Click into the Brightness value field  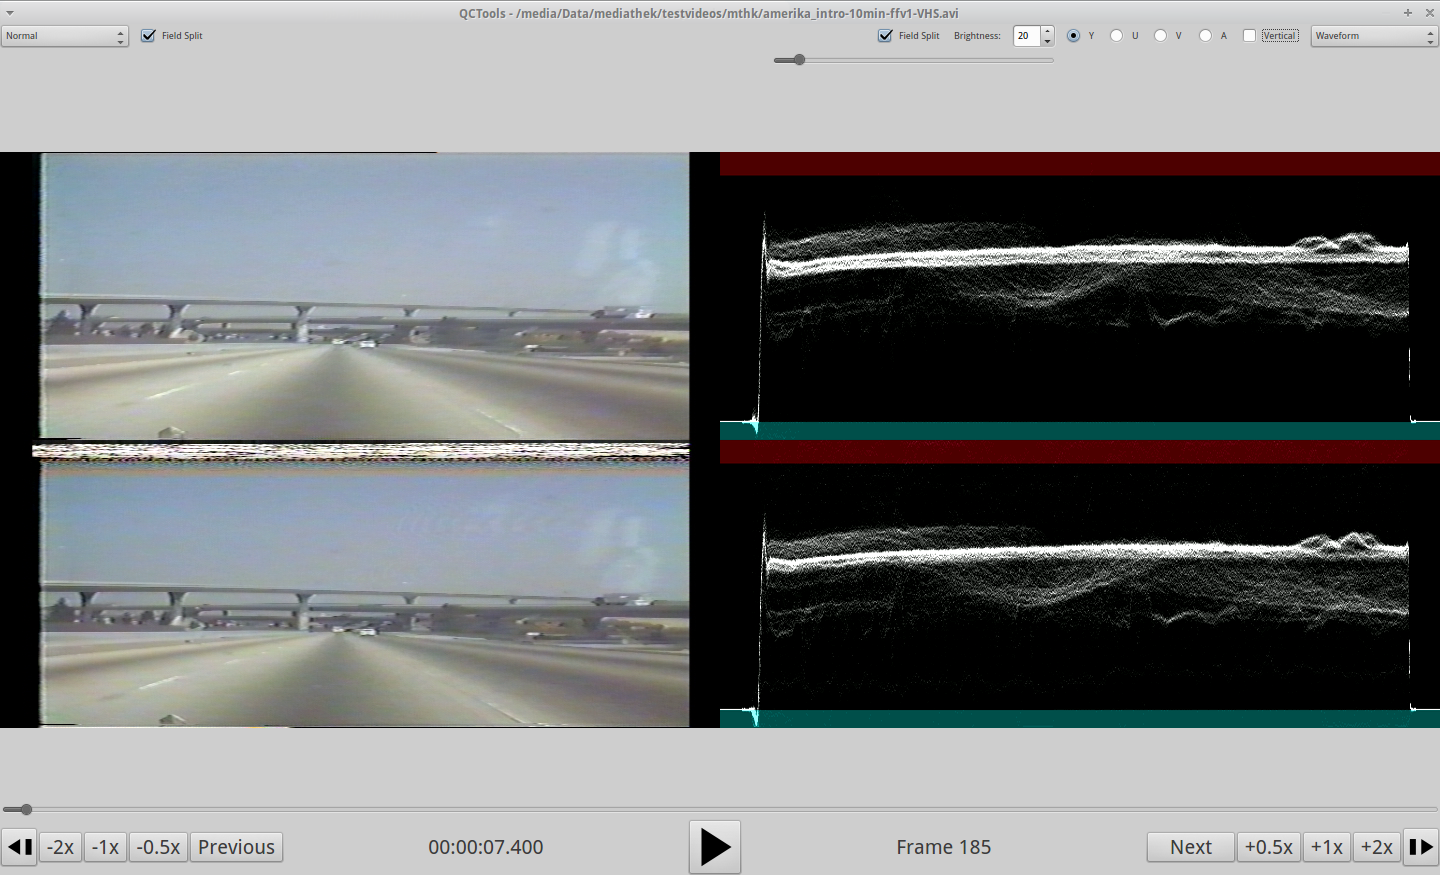click(x=1026, y=36)
